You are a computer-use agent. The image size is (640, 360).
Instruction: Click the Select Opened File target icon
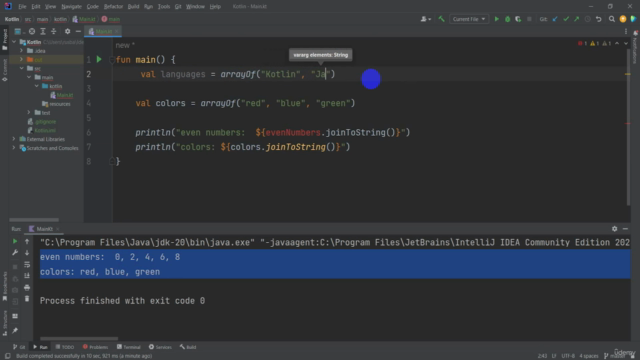32,31
